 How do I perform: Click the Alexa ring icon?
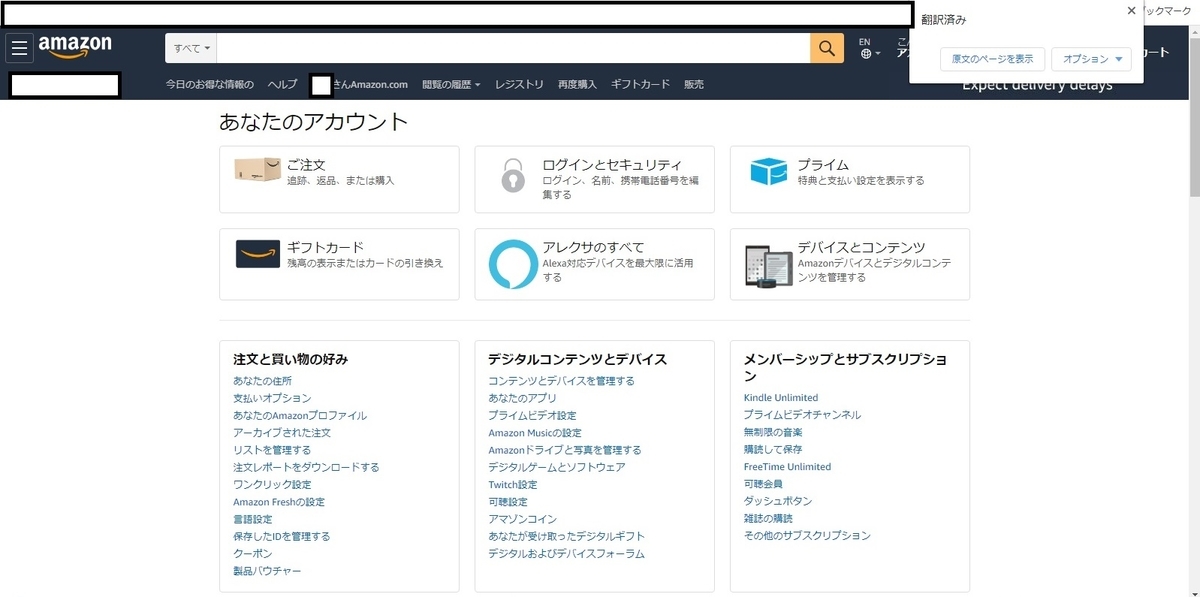point(512,264)
